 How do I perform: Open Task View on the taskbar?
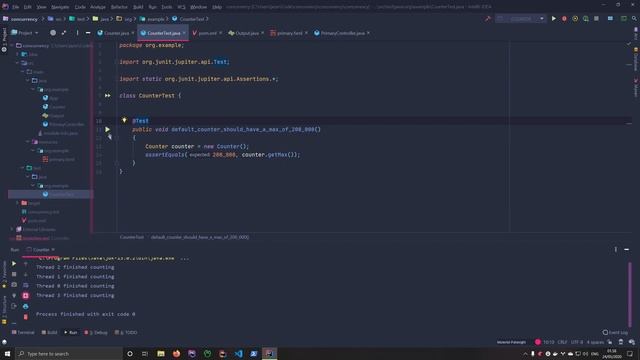pyautogui.click(x=145, y=353)
